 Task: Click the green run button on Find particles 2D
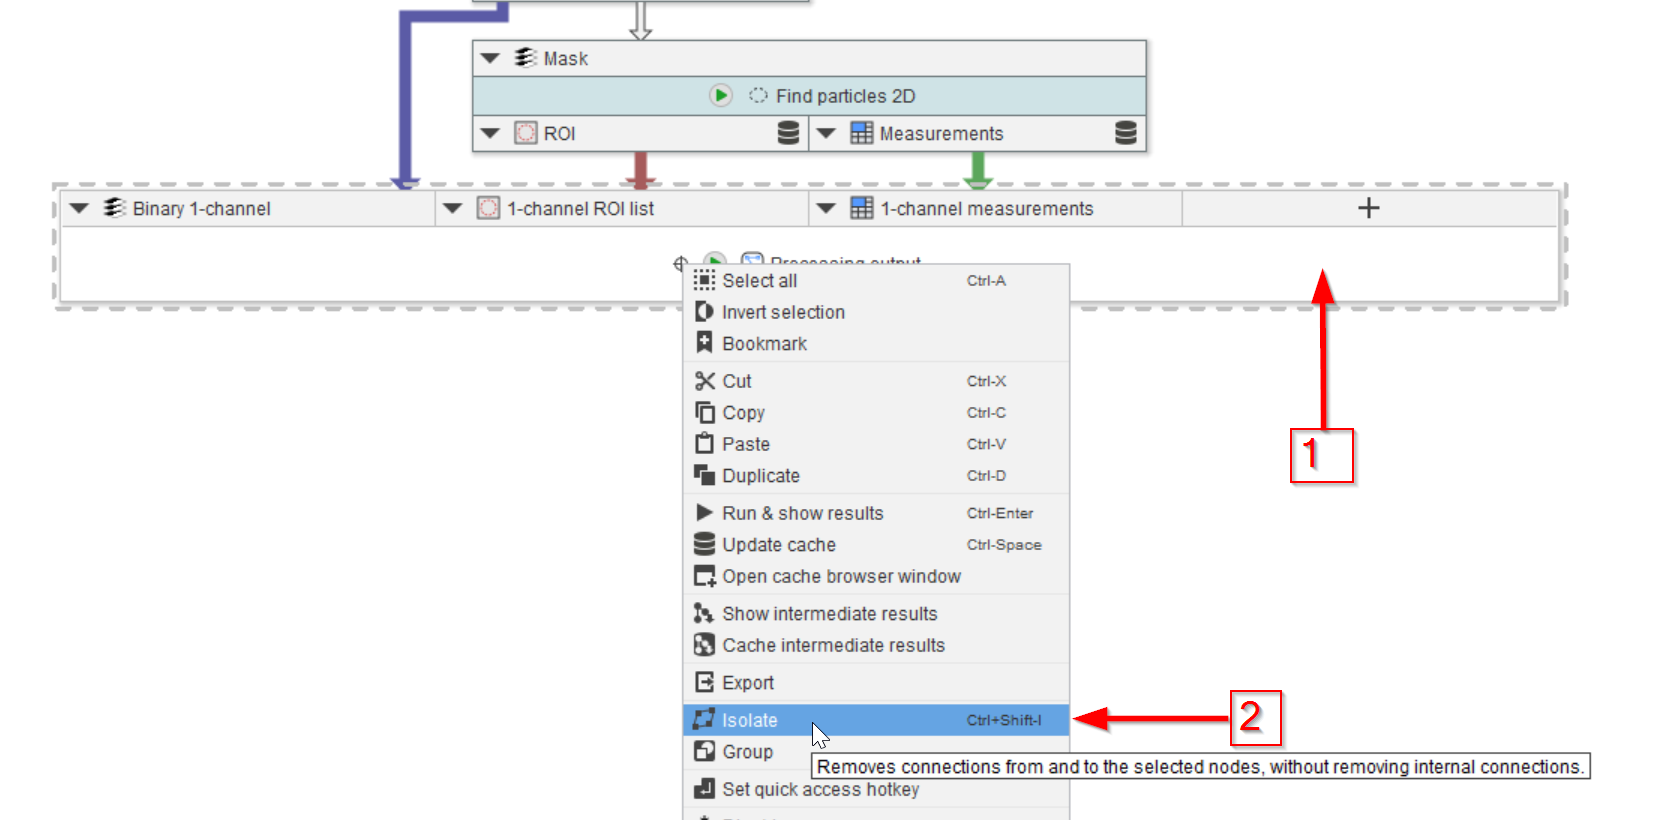click(x=720, y=96)
